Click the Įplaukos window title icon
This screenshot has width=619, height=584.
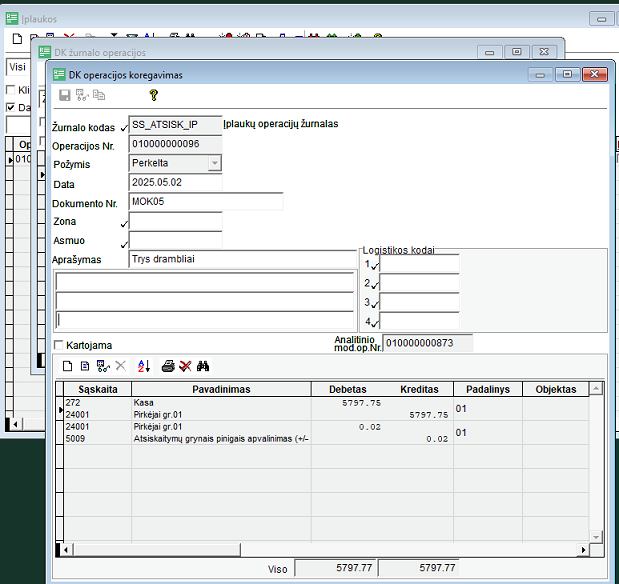point(12,19)
